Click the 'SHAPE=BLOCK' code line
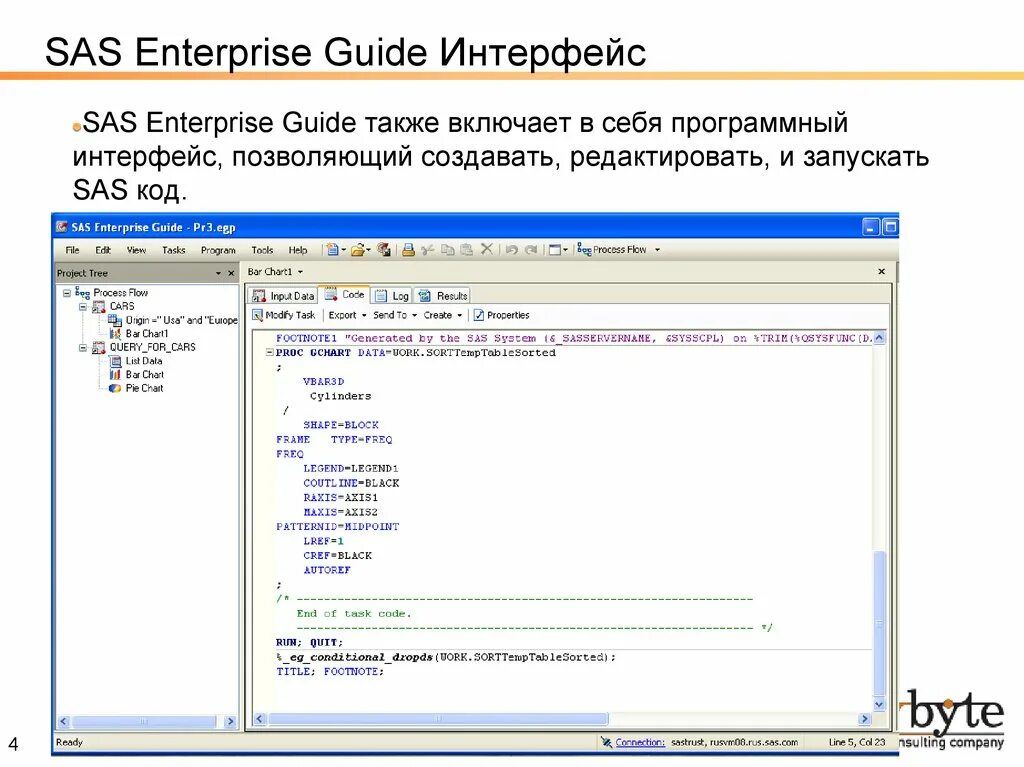 click(x=340, y=425)
